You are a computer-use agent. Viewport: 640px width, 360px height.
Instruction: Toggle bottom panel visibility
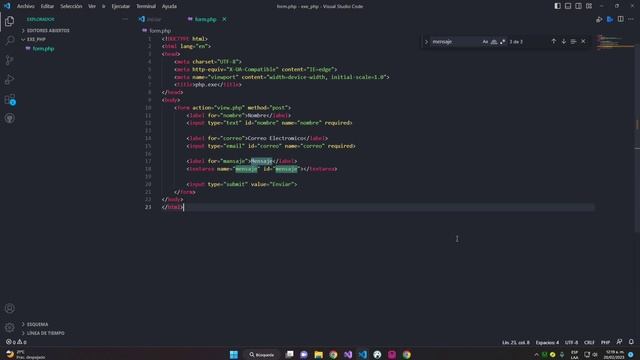click(x=568, y=6)
